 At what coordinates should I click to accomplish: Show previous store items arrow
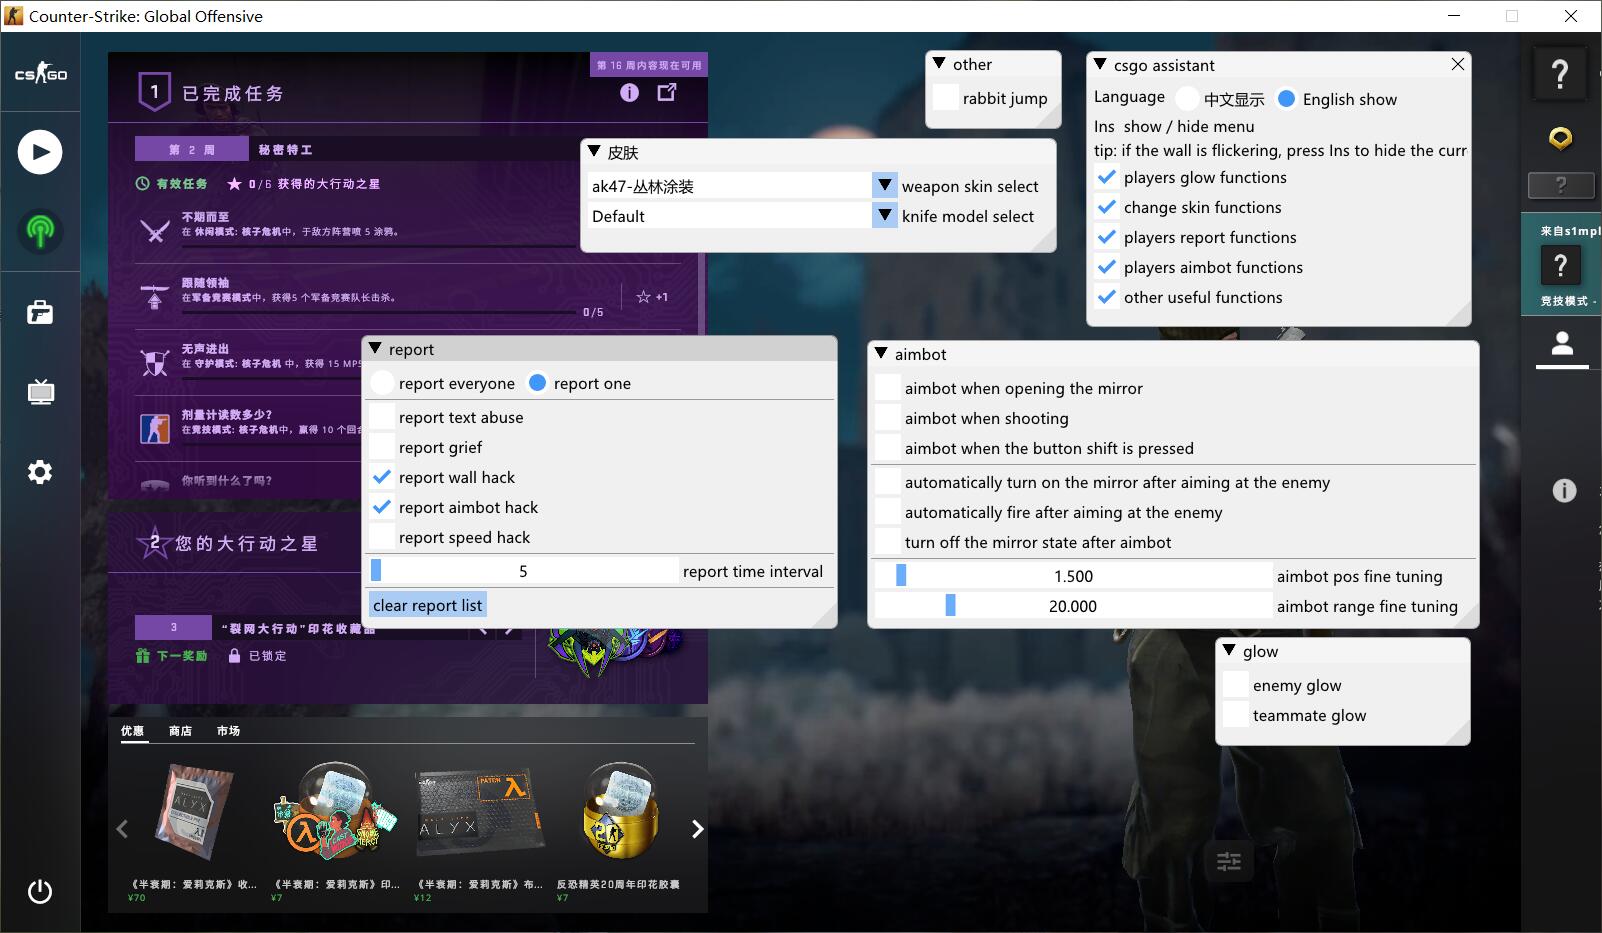pyautogui.click(x=122, y=829)
